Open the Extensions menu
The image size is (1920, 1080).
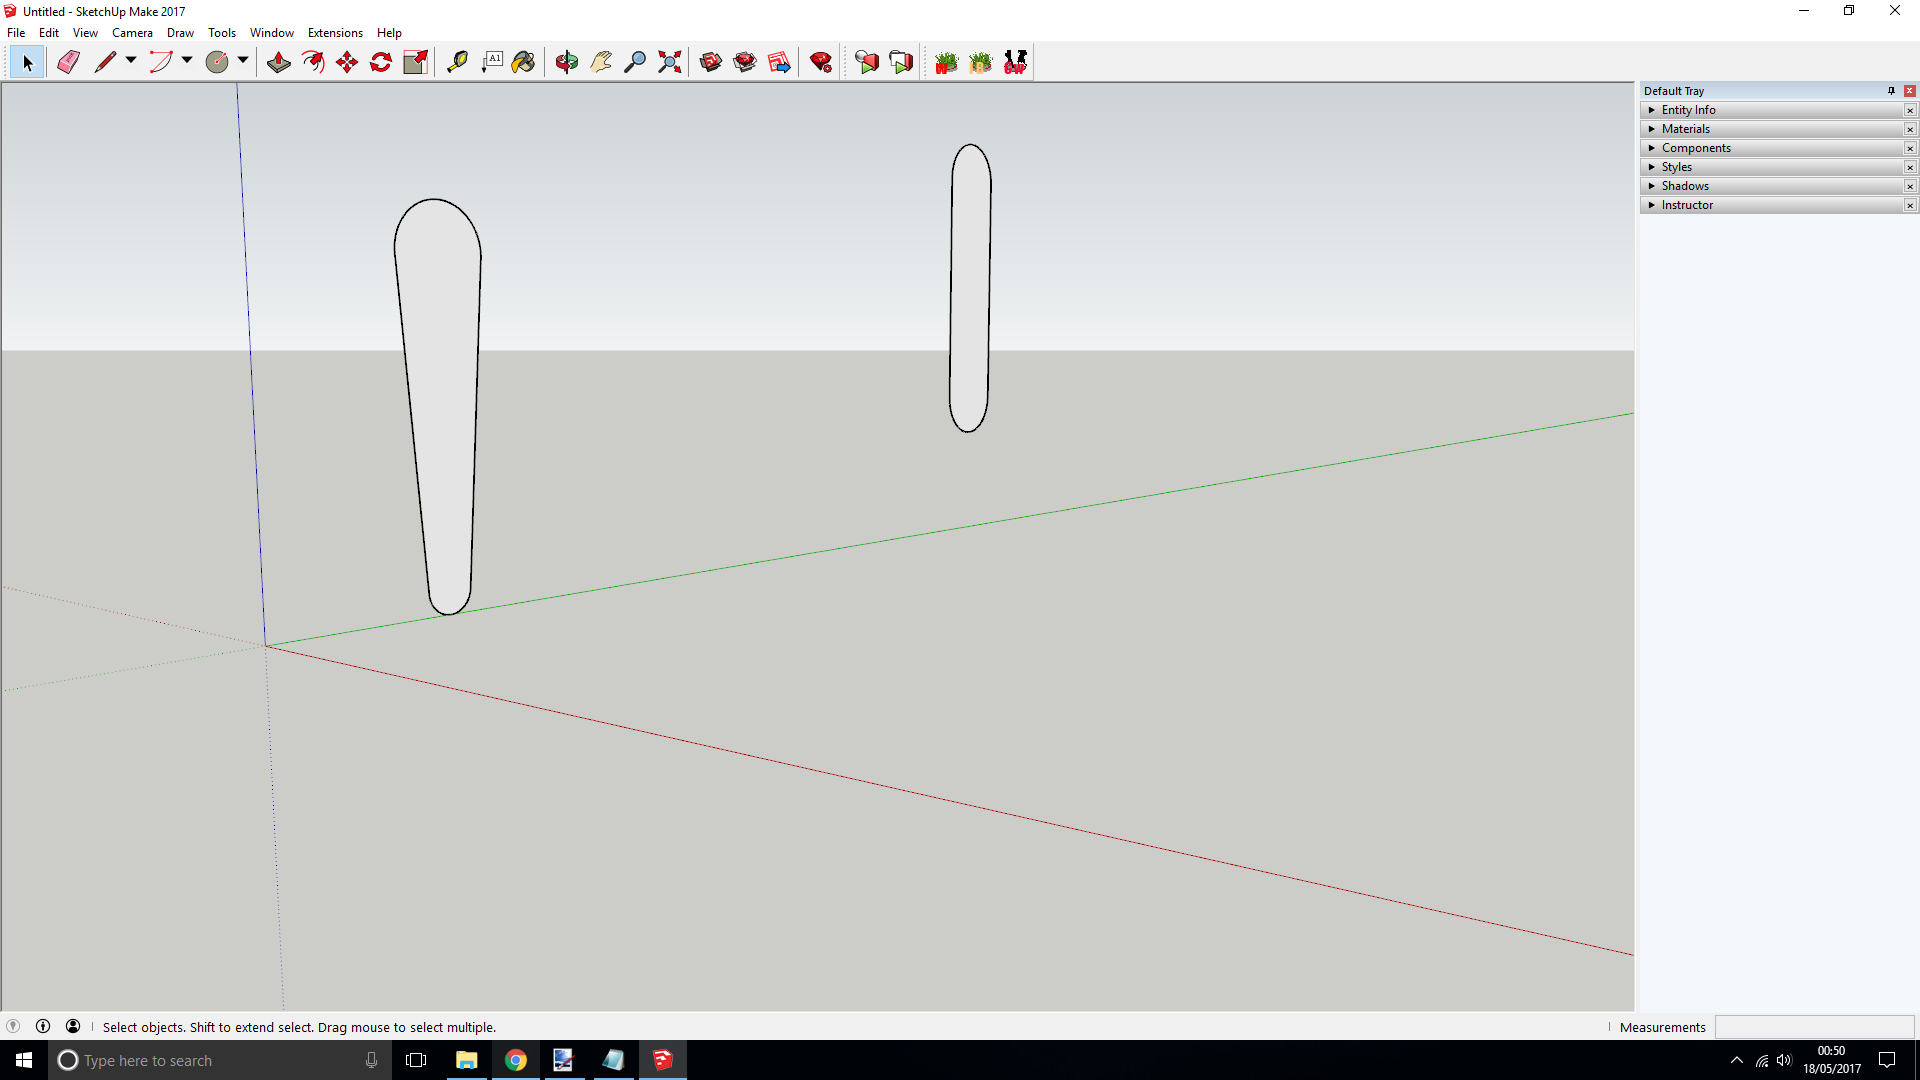click(335, 33)
